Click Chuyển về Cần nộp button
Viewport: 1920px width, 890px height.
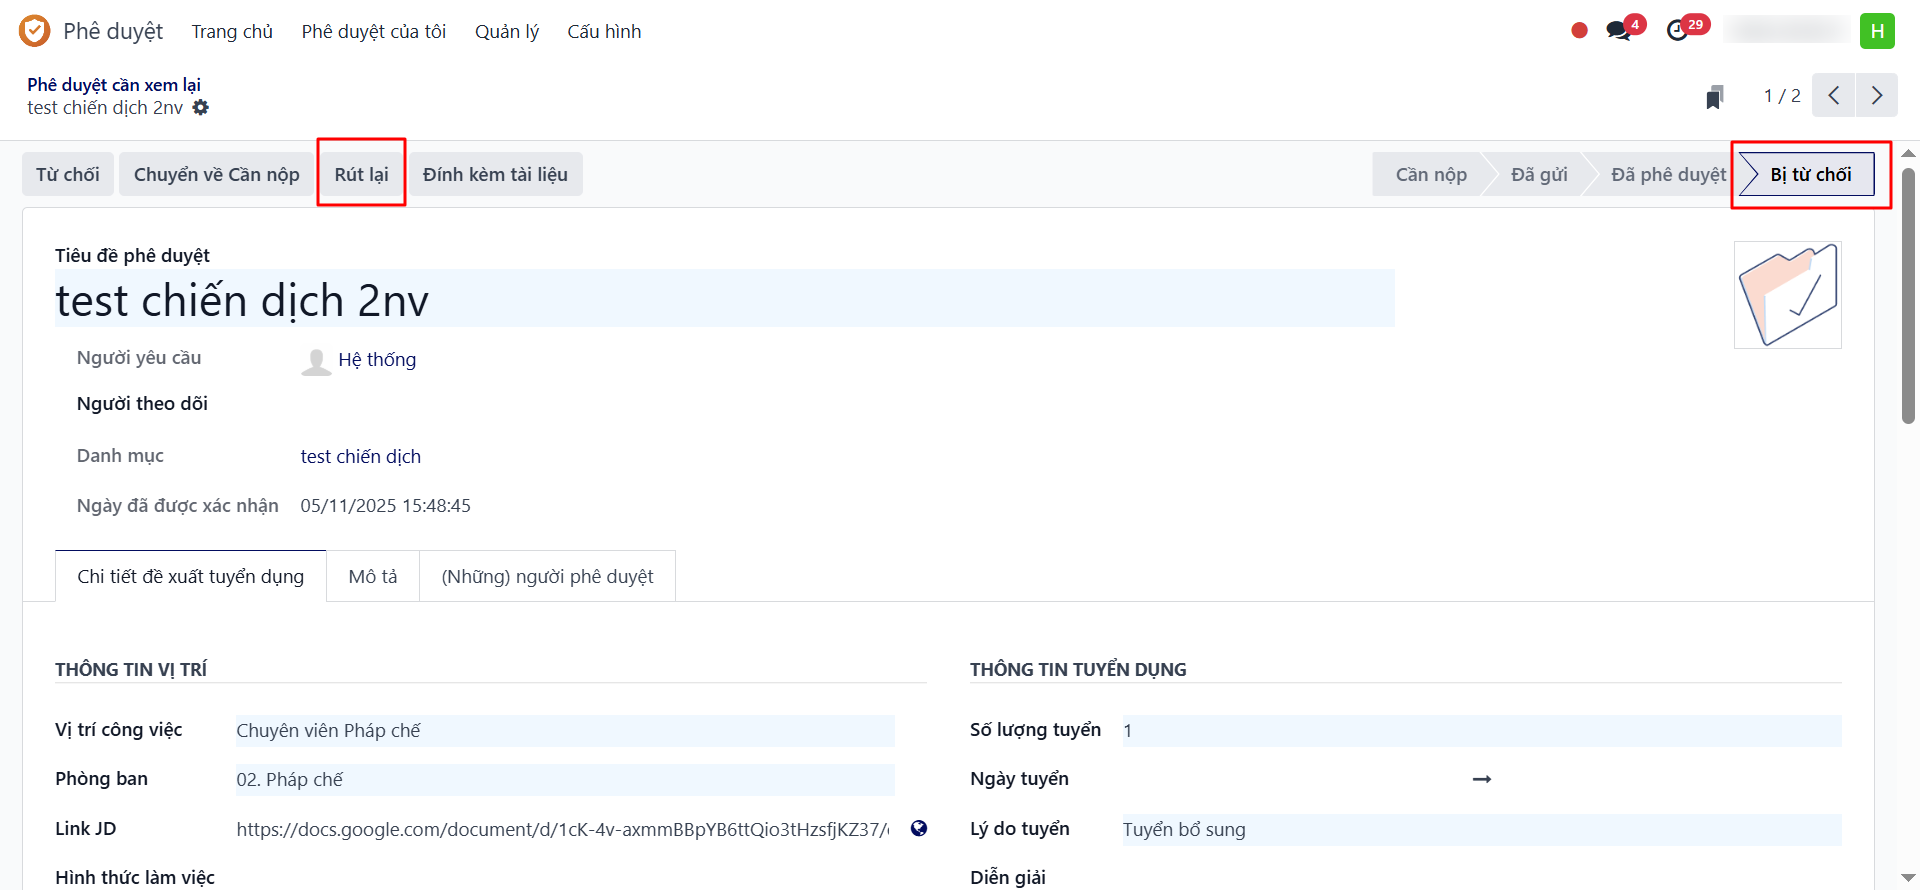click(216, 174)
